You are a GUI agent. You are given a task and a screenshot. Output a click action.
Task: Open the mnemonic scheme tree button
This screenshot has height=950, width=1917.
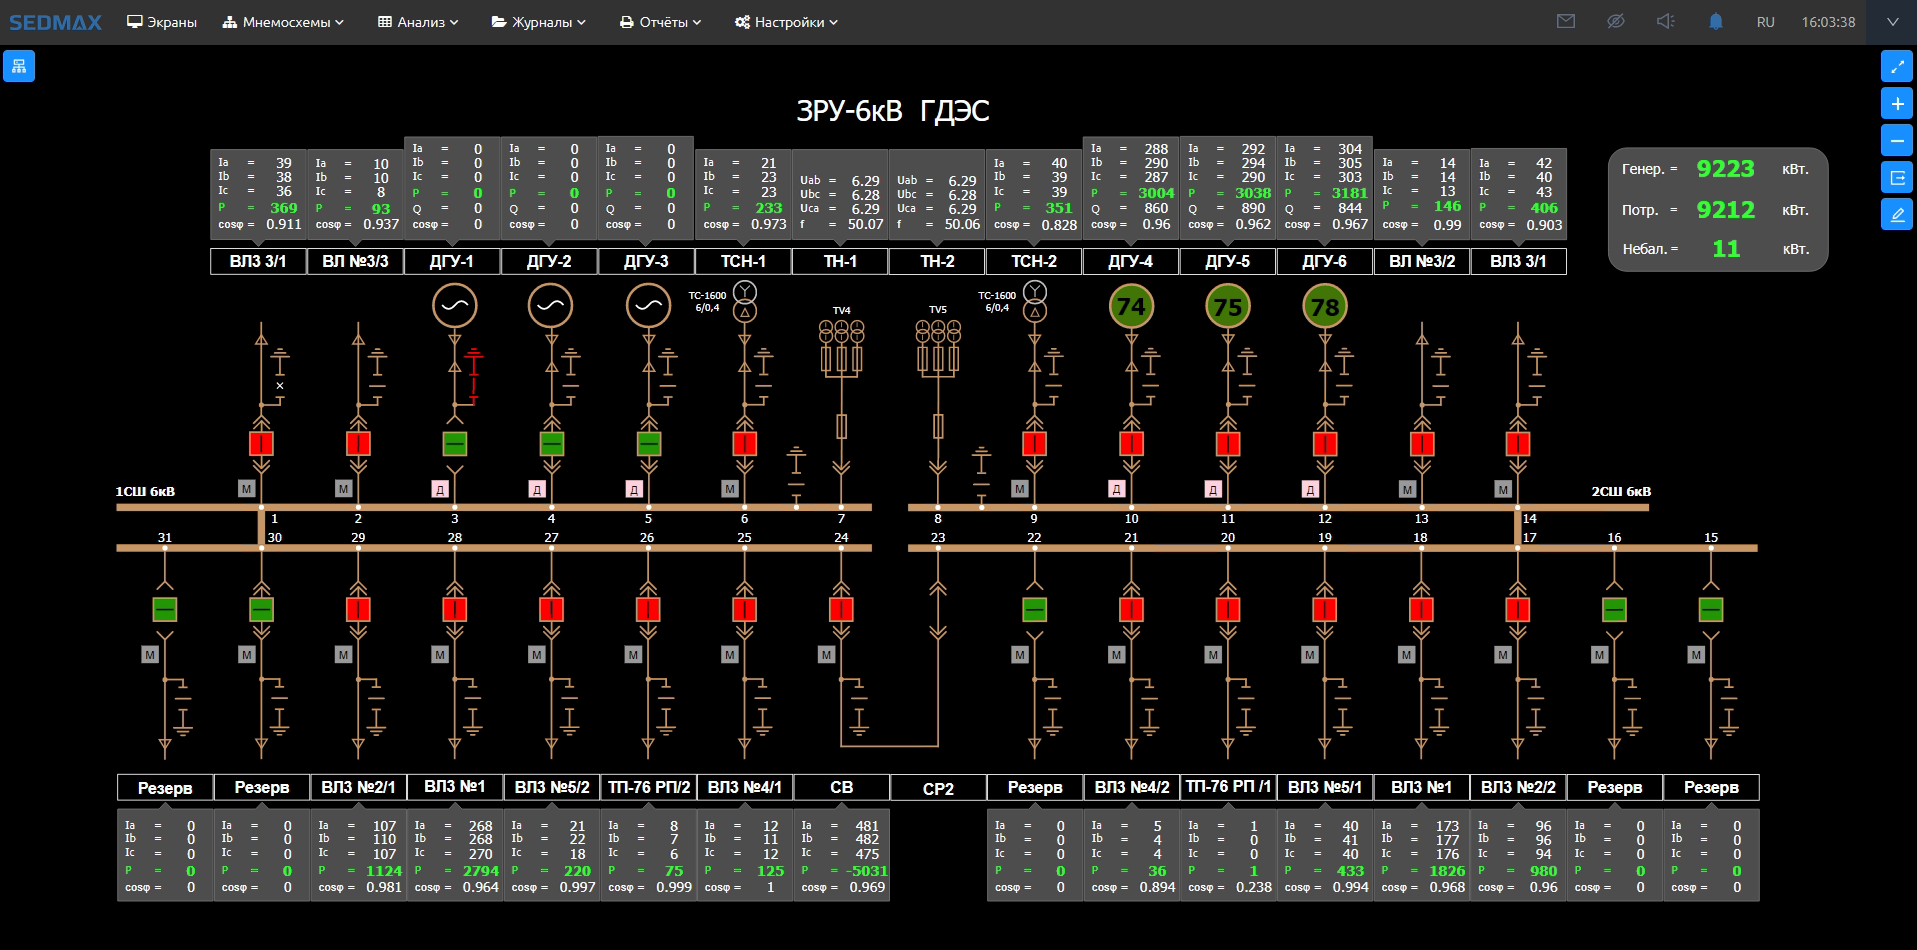(19, 66)
